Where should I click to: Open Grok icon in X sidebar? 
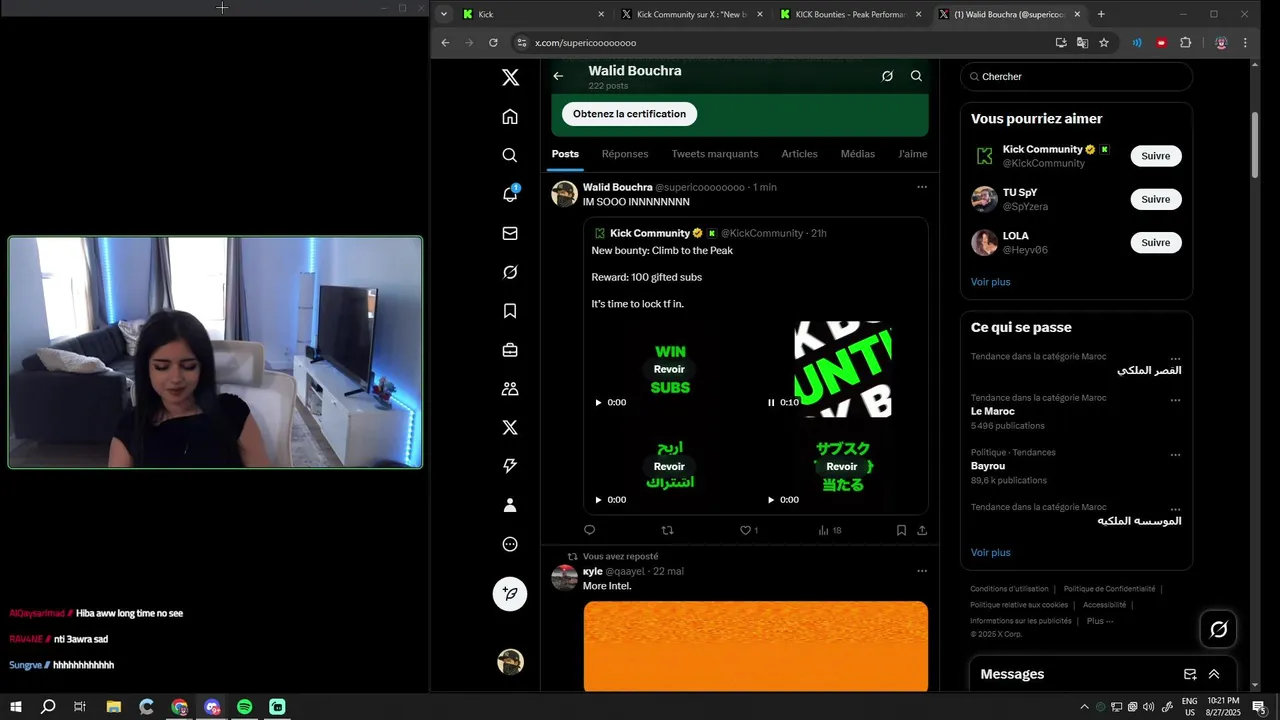point(510,272)
